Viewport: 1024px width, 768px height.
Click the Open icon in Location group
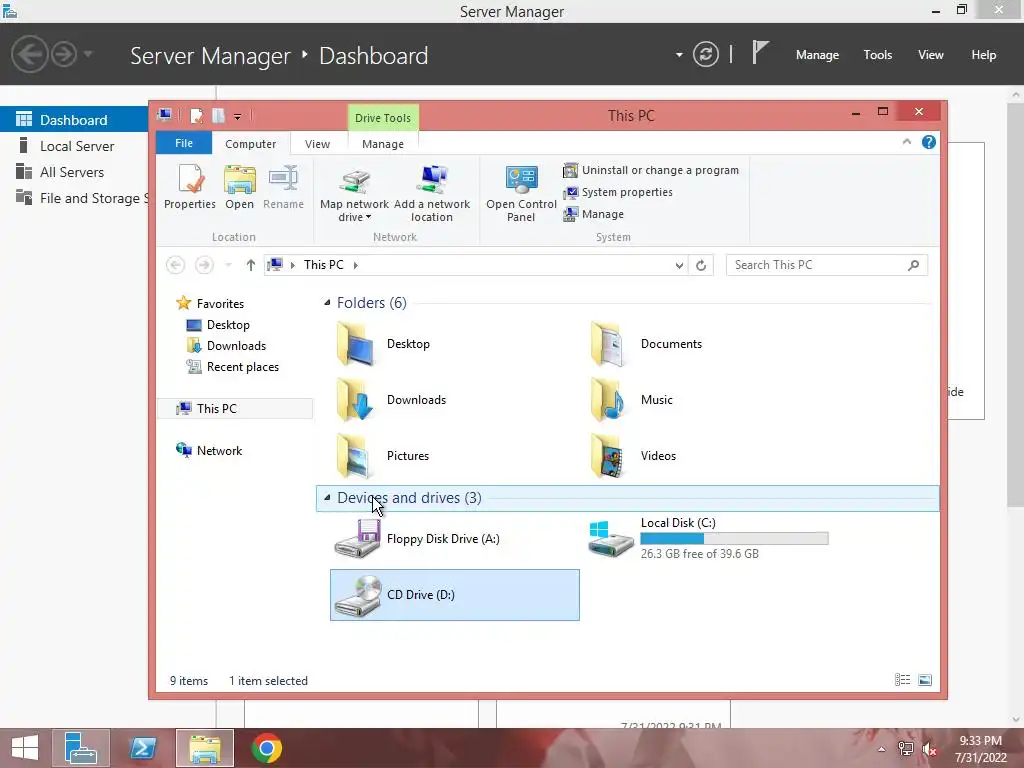click(x=239, y=187)
